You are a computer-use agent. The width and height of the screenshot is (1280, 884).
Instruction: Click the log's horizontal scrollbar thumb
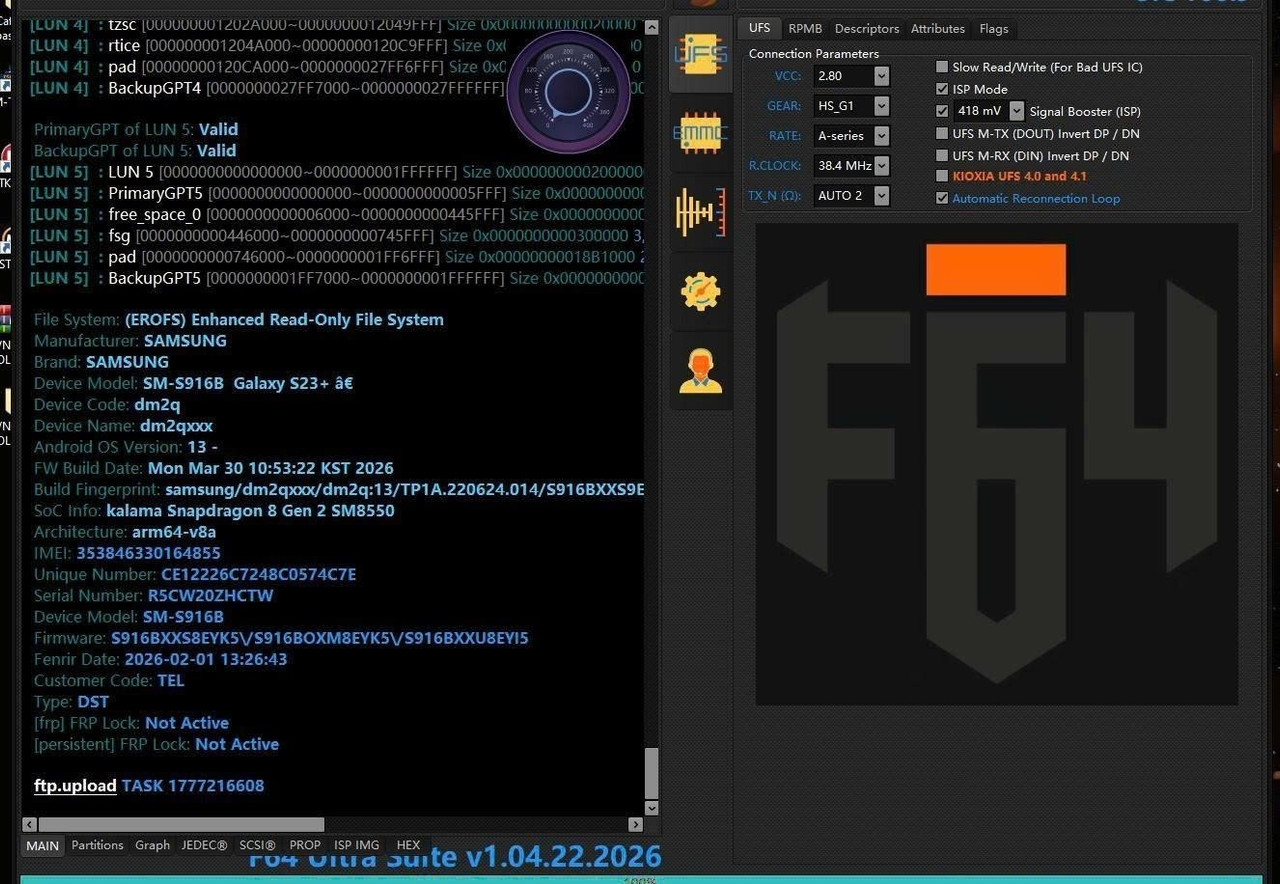(181, 824)
